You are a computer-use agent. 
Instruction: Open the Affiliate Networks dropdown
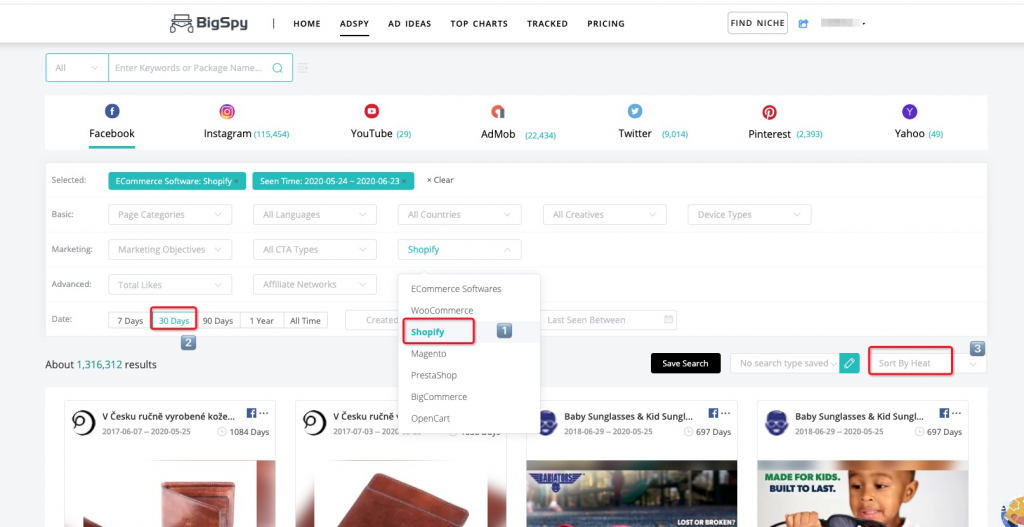(315, 285)
